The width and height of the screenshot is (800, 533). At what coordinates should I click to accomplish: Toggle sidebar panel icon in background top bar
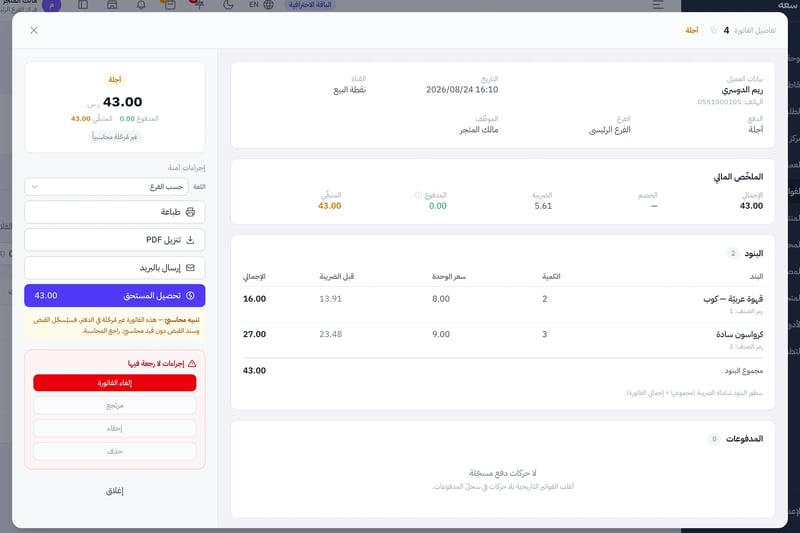[x=83, y=5]
